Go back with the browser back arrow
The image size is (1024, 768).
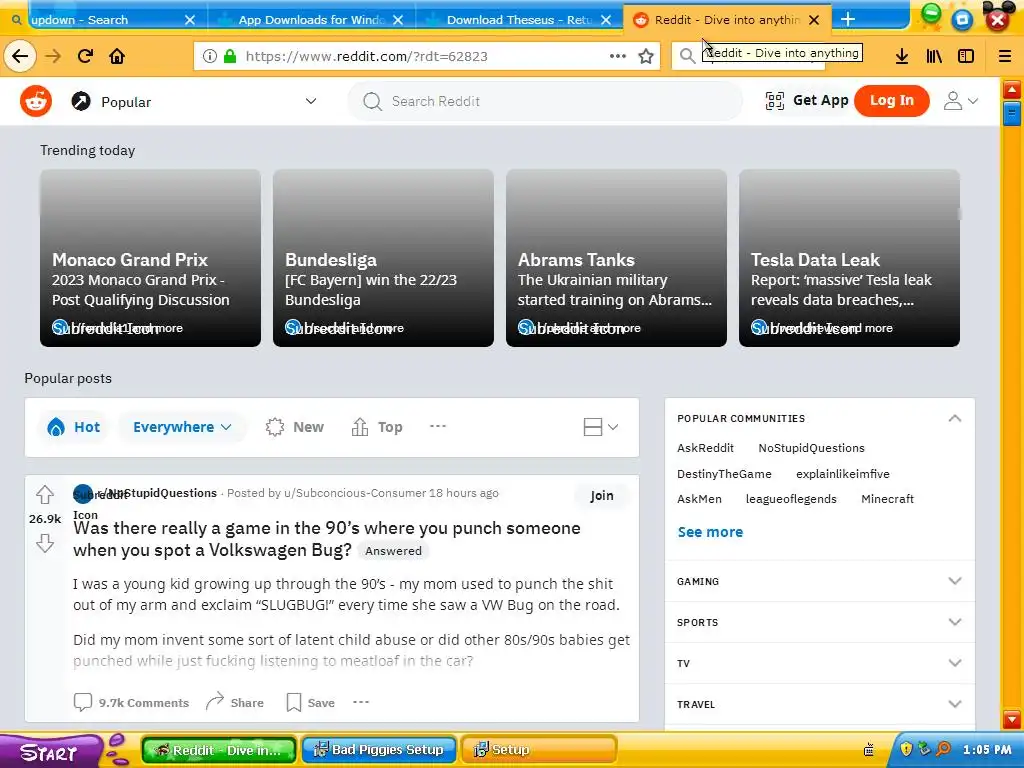point(20,56)
